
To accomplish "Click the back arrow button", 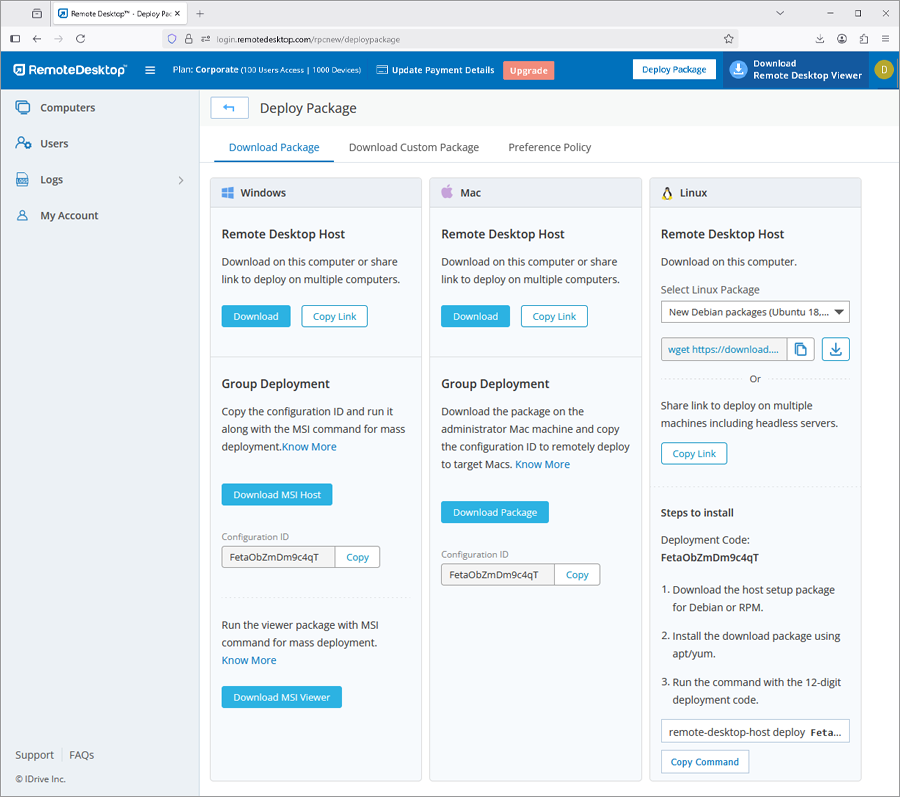I will pos(229,108).
